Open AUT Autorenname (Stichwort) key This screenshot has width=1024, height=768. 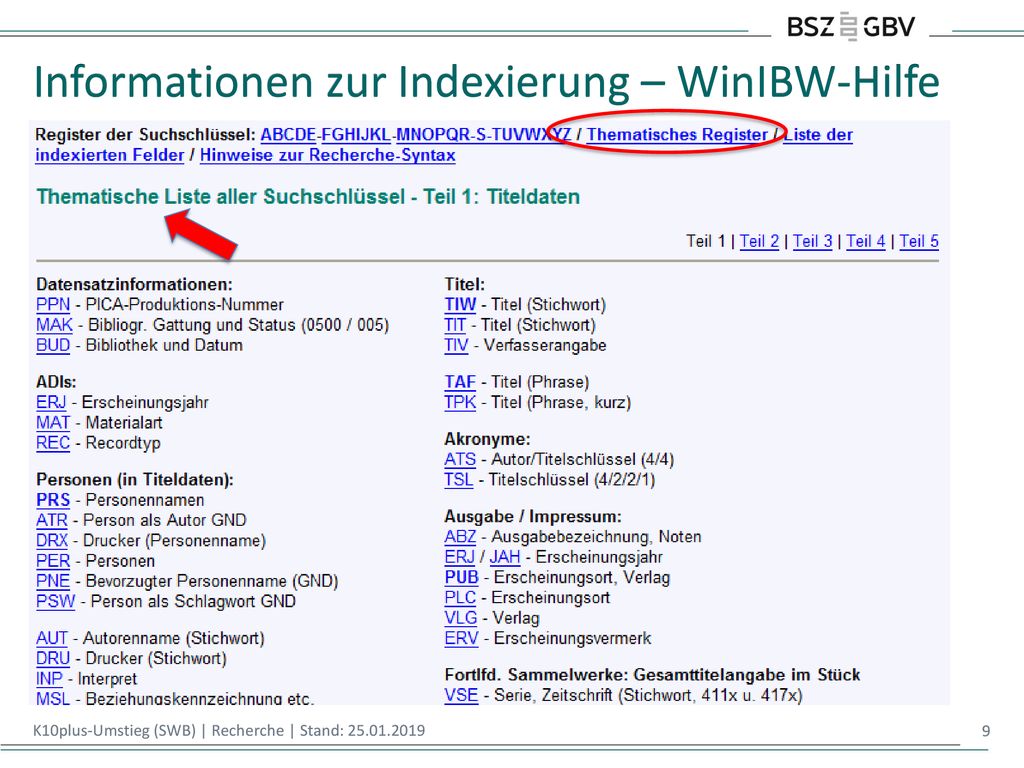tap(52, 638)
